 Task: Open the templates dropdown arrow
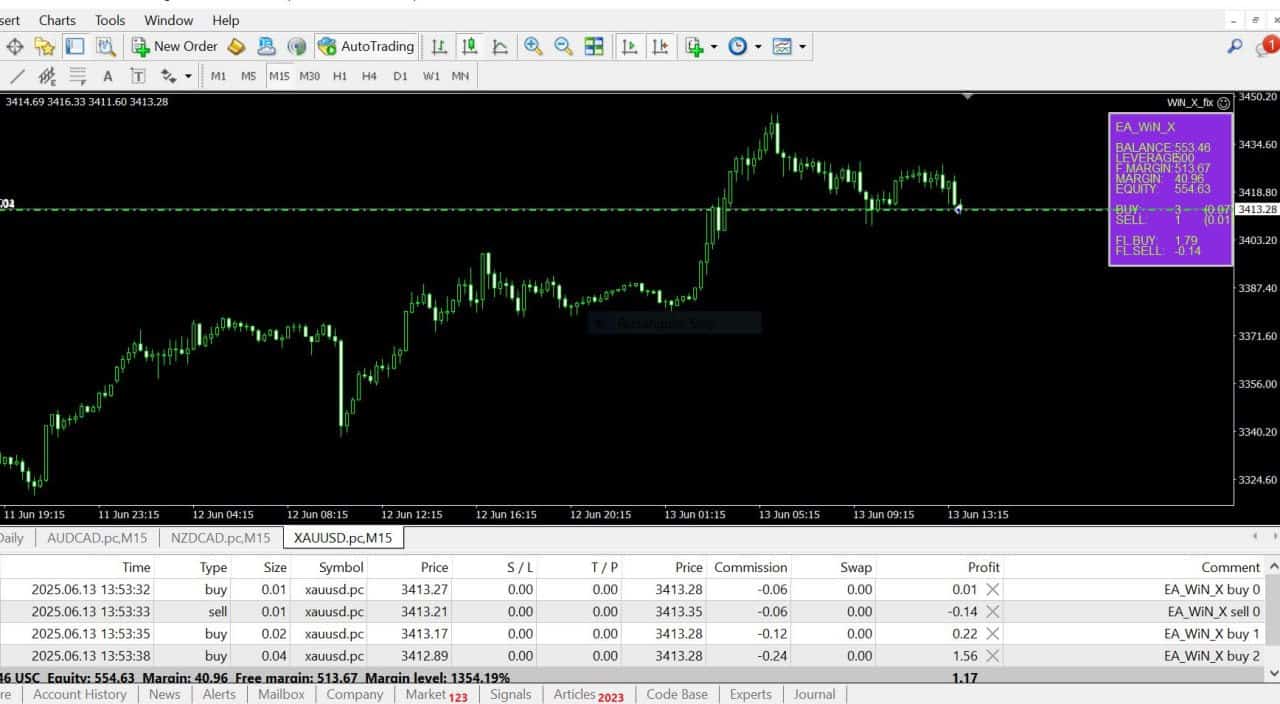(802, 46)
